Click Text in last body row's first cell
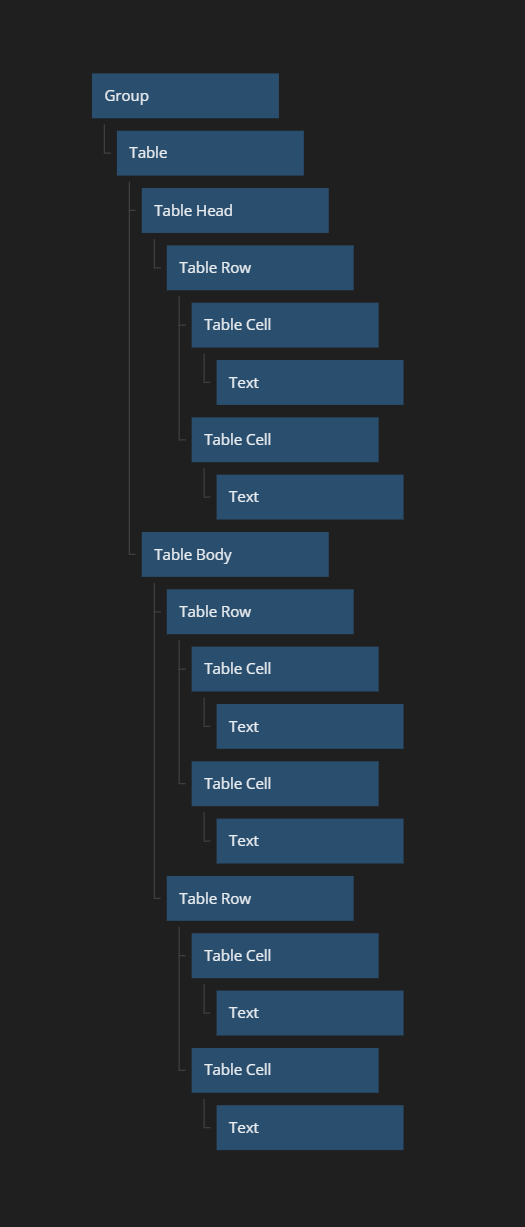 tap(310, 1013)
